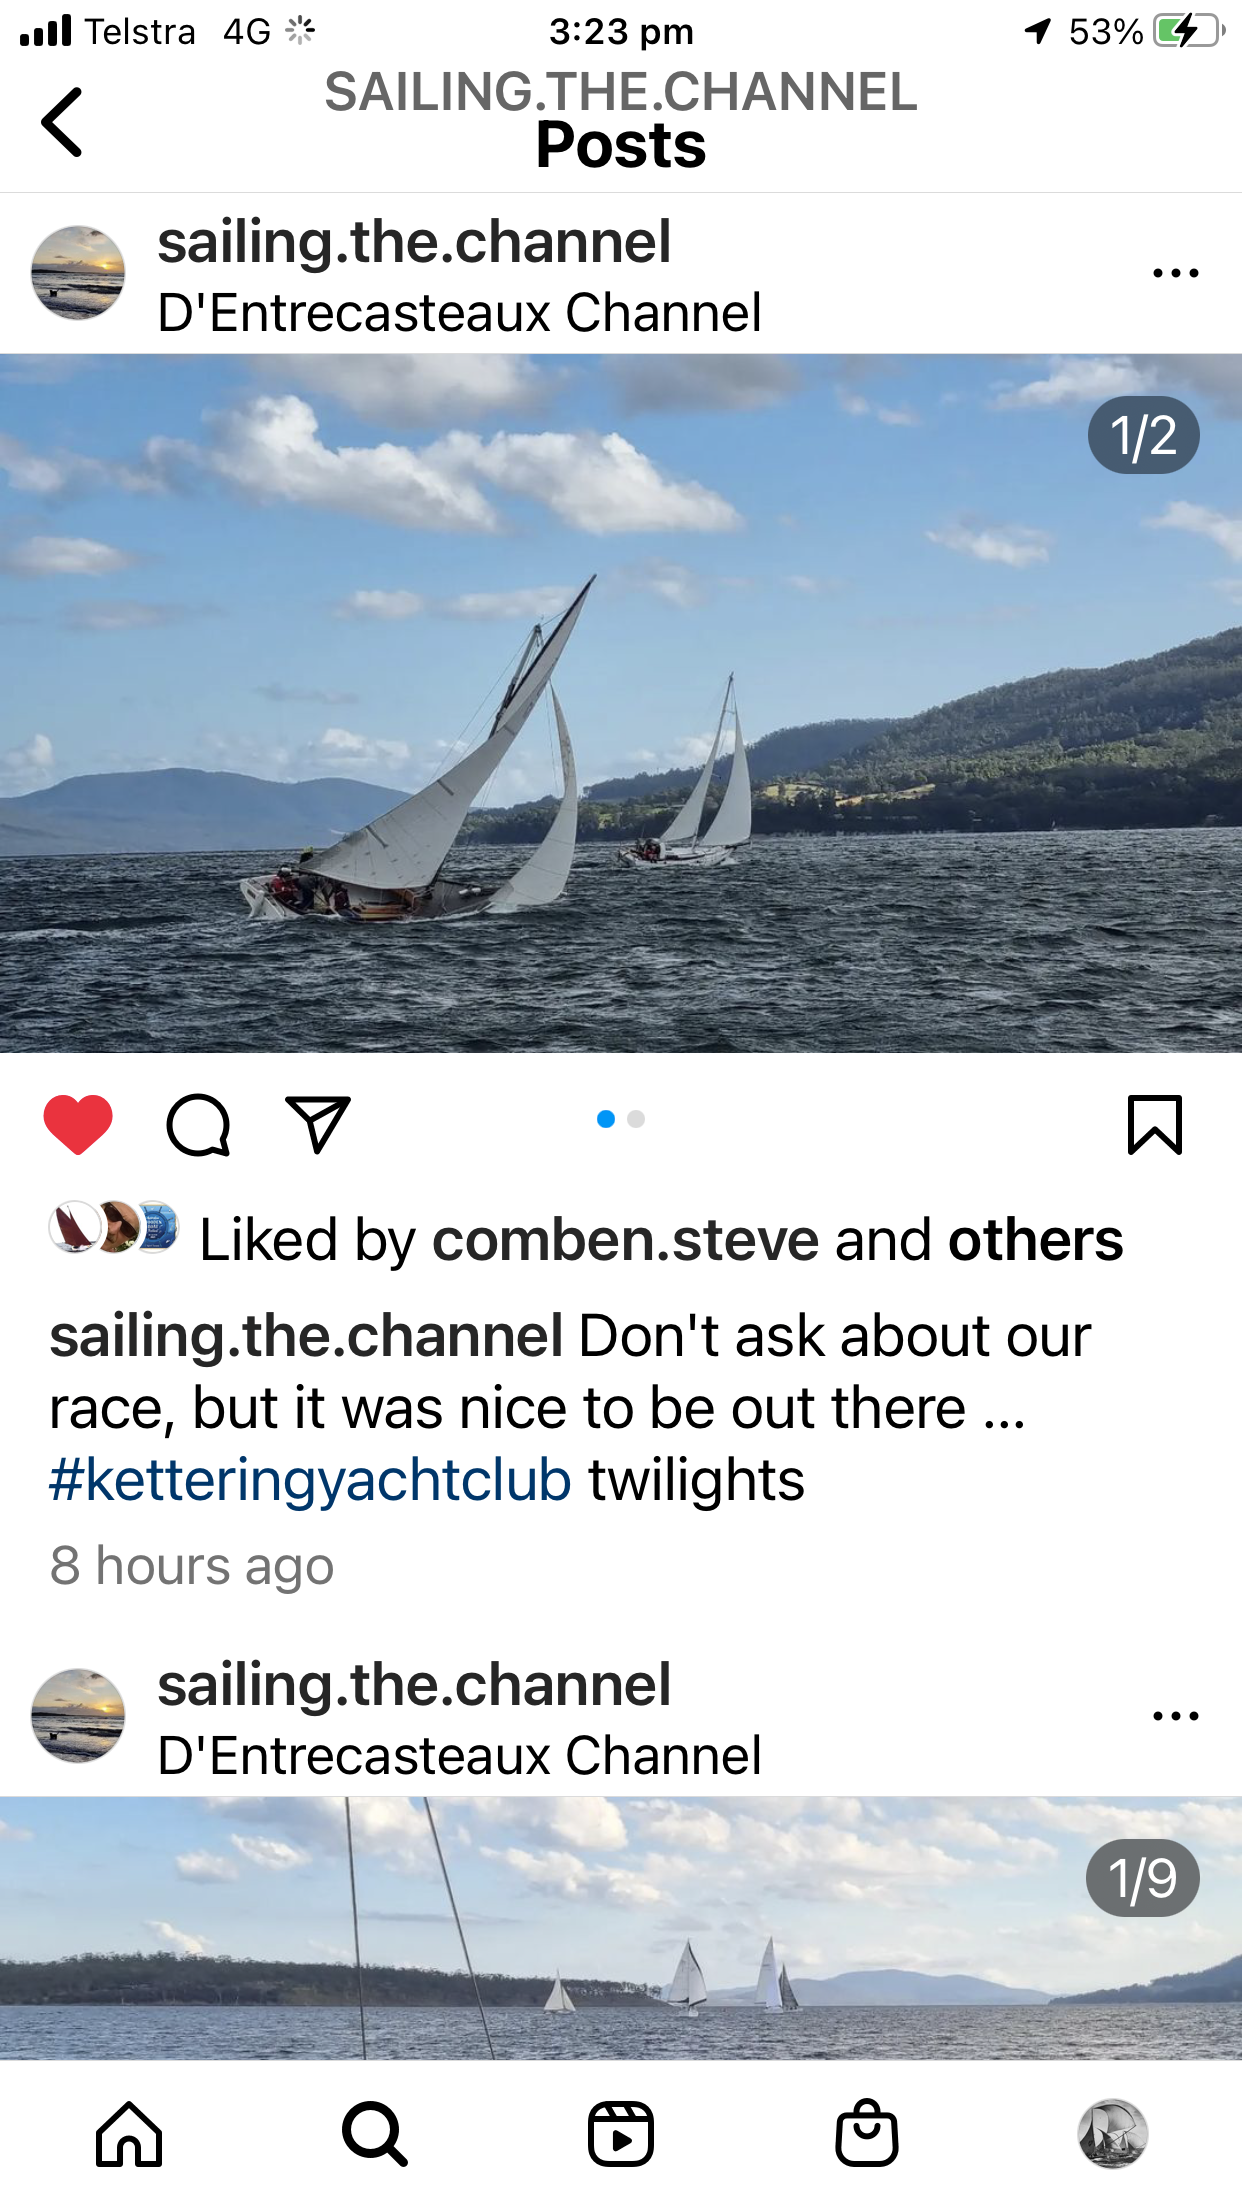The width and height of the screenshot is (1242, 2208).
Task: Open #ketteringyachtclub hashtag link
Action: pyautogui.click(x=310, y=1480)
